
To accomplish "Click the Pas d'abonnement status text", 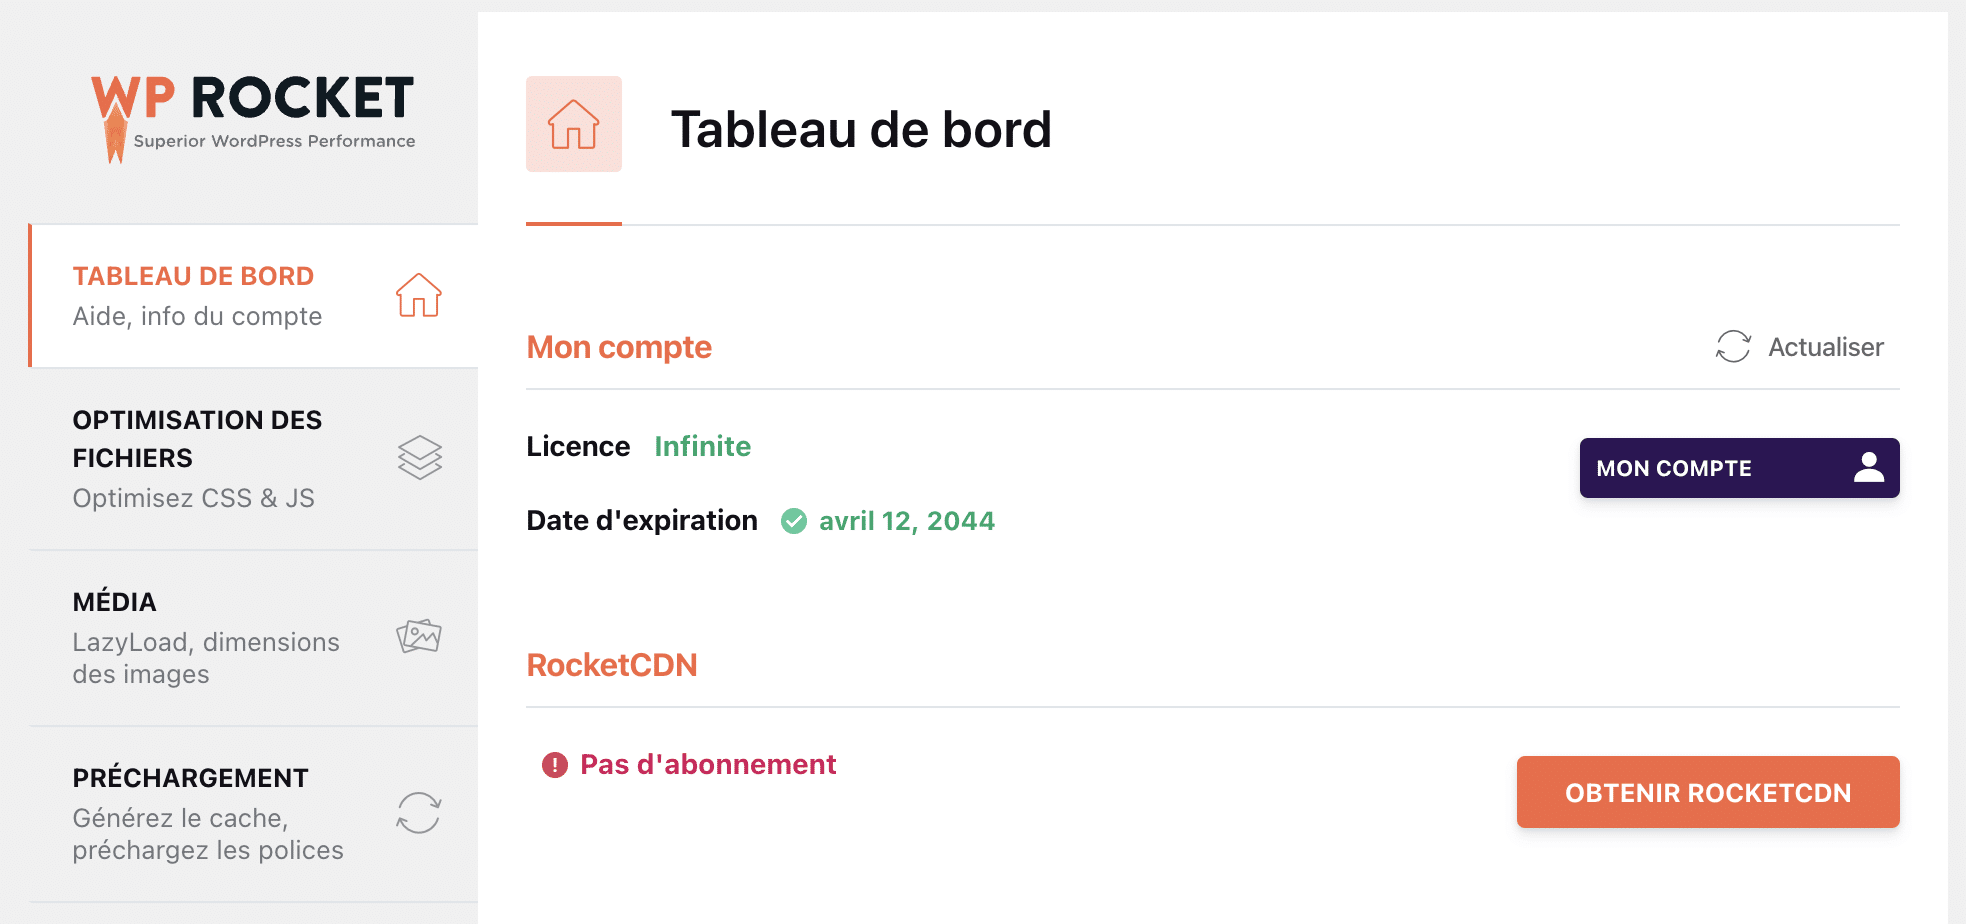I will tap(708, 765).
